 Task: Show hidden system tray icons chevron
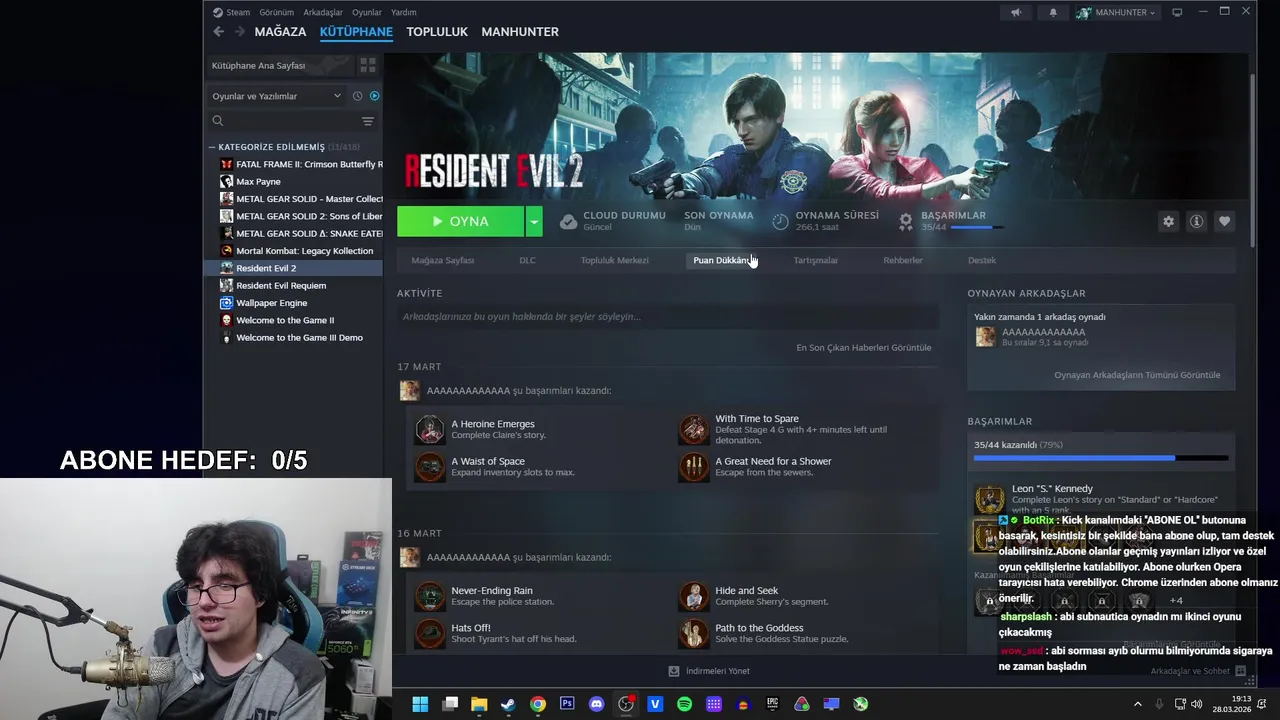1137,704
